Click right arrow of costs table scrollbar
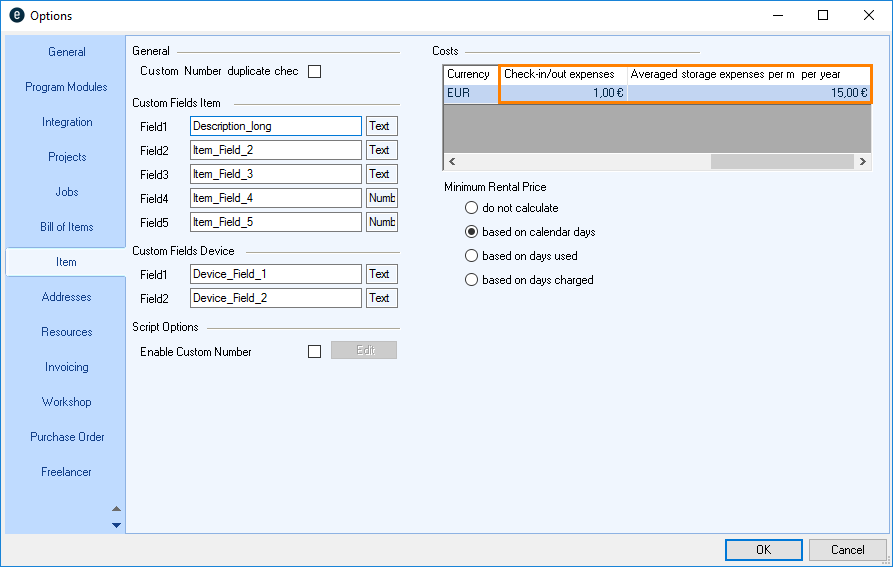893x567 pixels. coord(862,161)
